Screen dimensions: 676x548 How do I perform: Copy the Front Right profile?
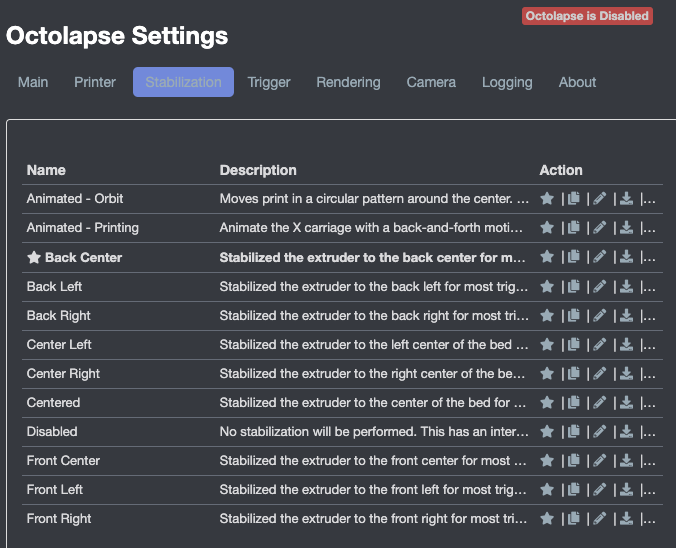pyautogui.click(x=574, y=518)
